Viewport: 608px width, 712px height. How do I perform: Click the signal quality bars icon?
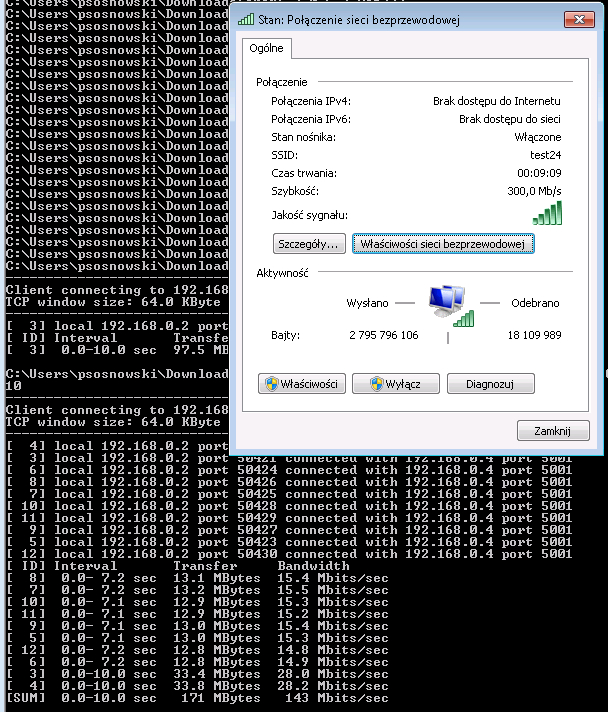click(548, 213)
